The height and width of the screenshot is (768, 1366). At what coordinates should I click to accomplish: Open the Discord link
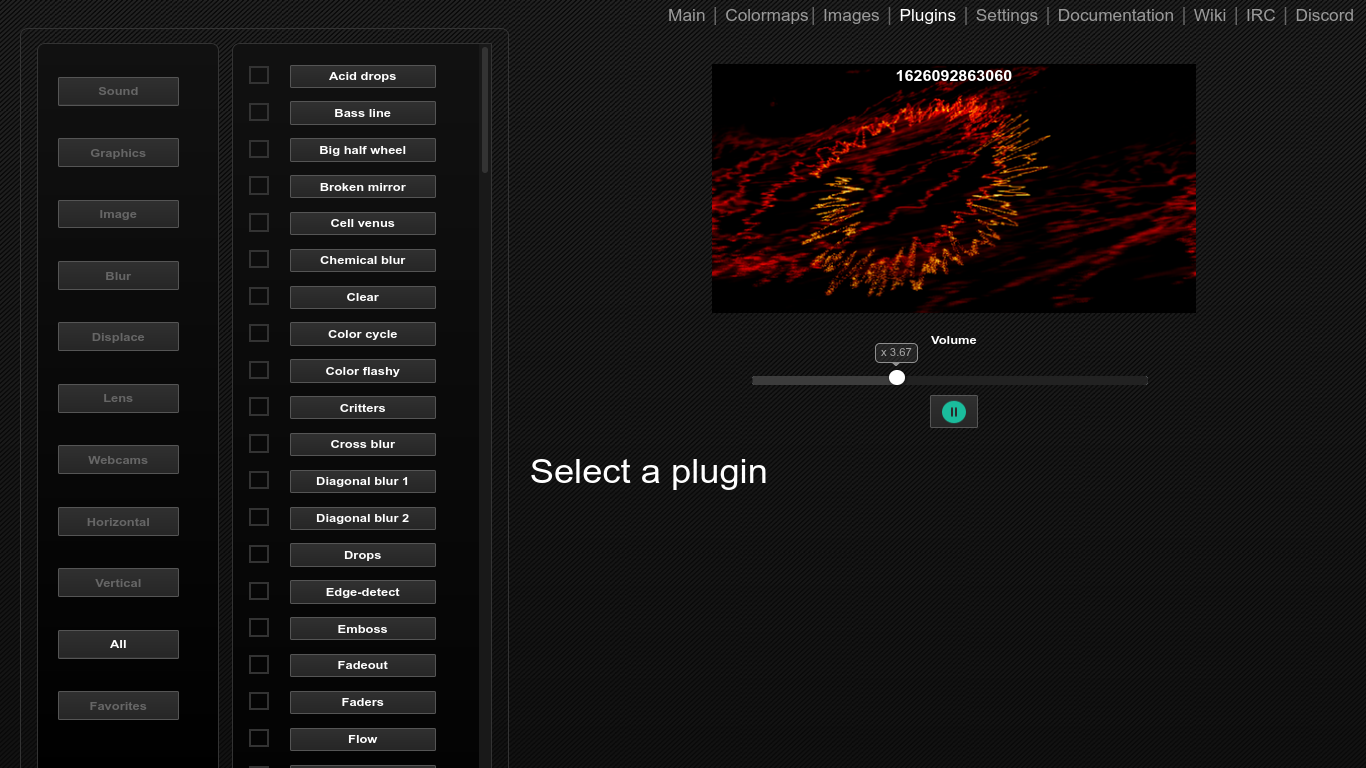click(1324, 15)
